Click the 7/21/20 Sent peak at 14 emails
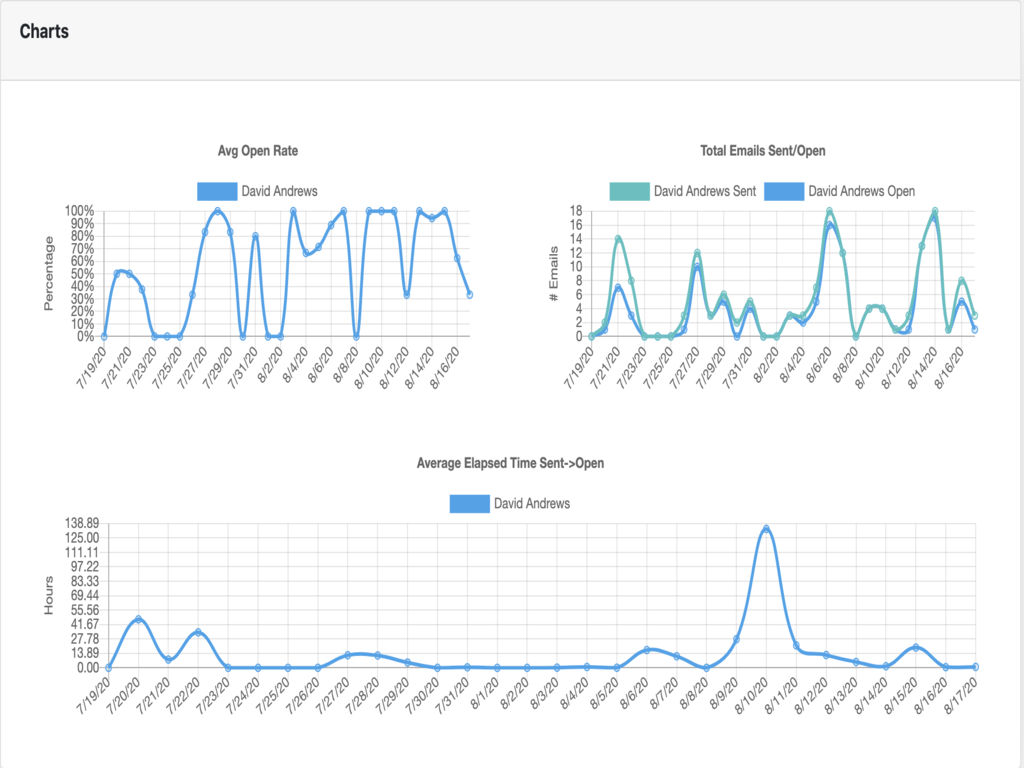The width and height of the screenshot is (1024, 768). (619, 239)
